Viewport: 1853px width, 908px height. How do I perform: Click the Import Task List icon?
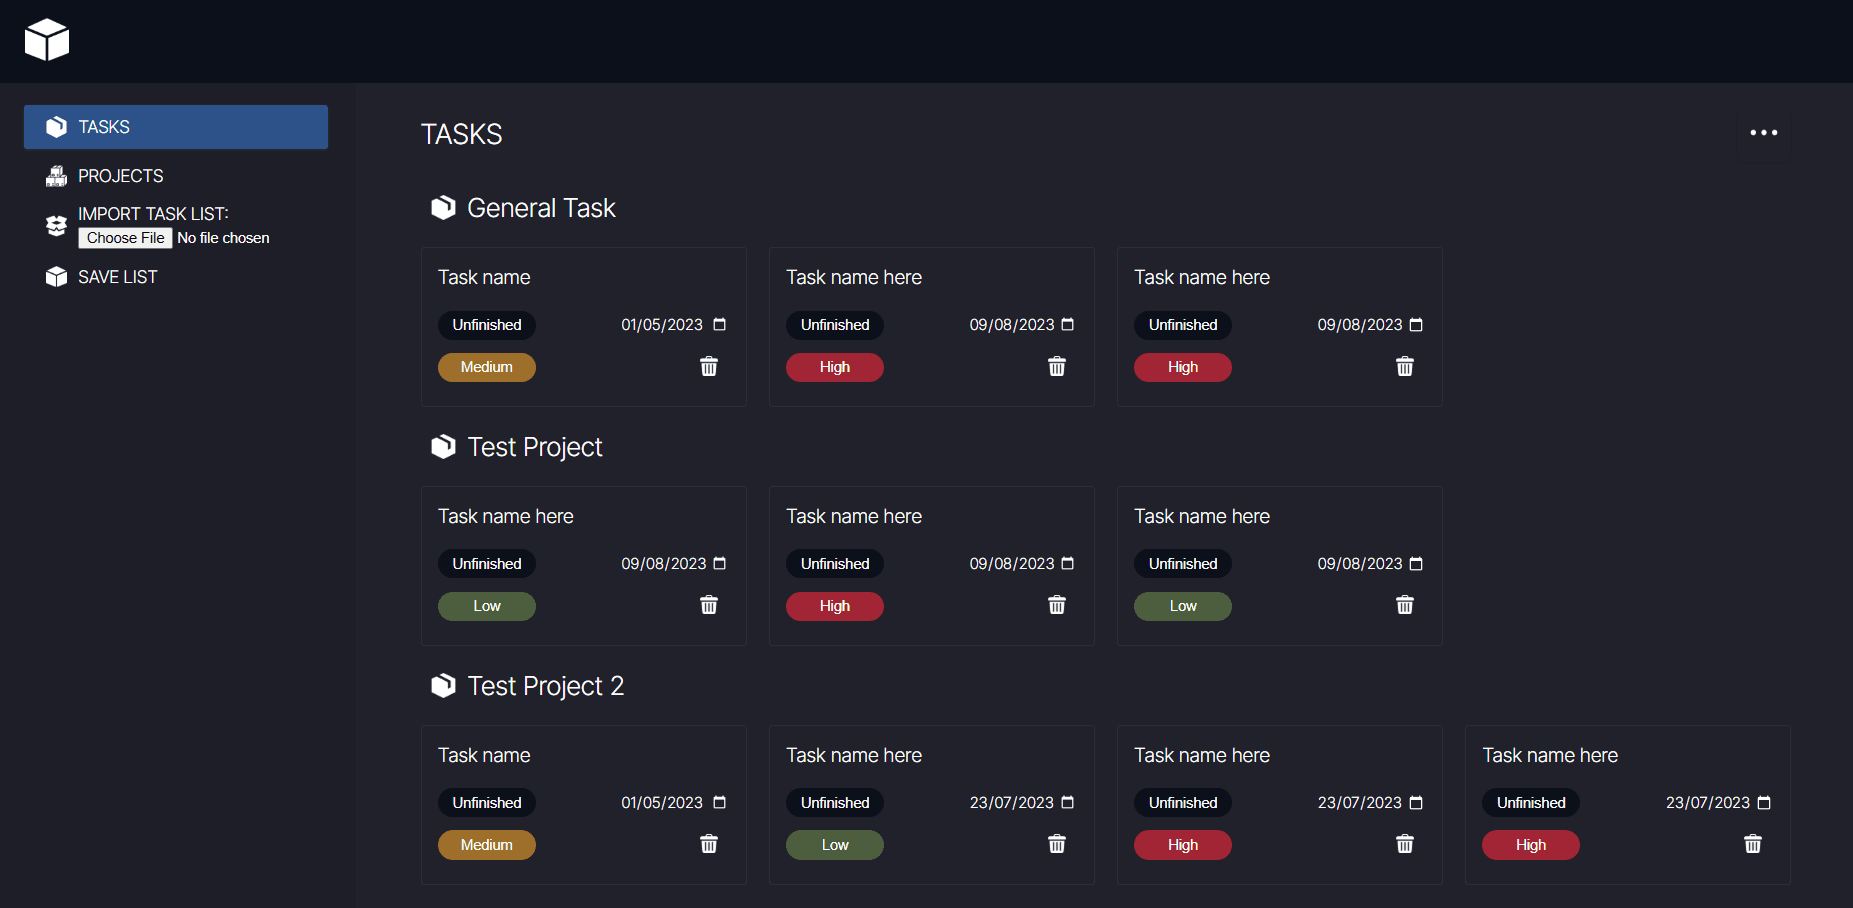tap(56, 226)
